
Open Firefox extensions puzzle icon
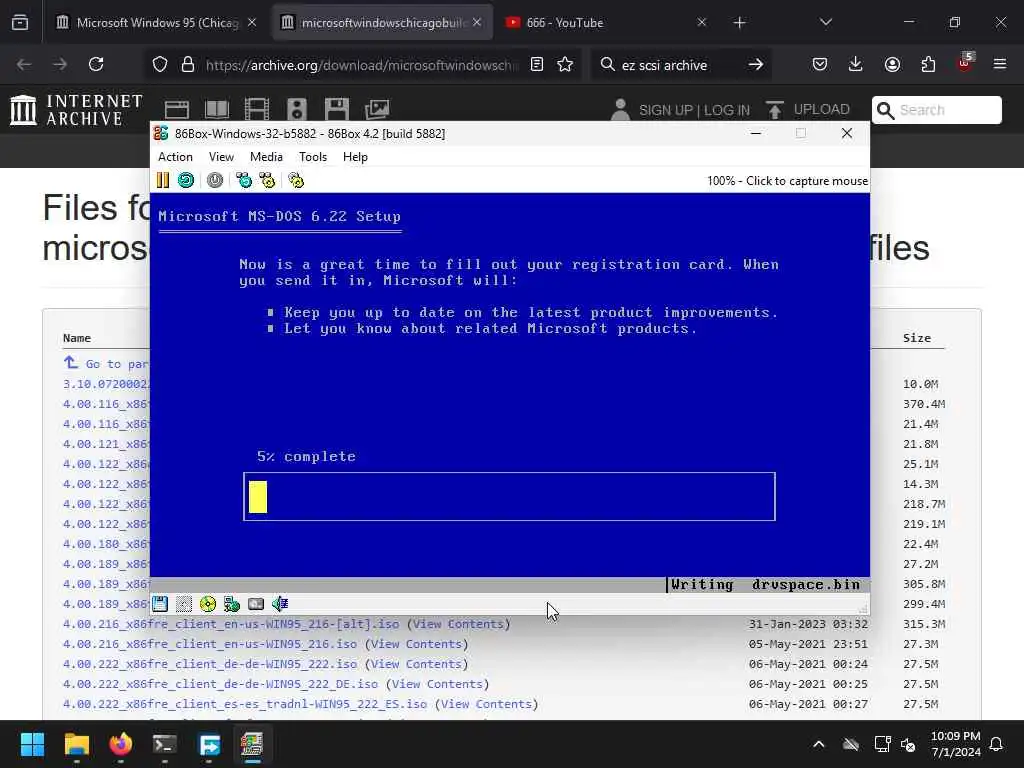point(928,64)
